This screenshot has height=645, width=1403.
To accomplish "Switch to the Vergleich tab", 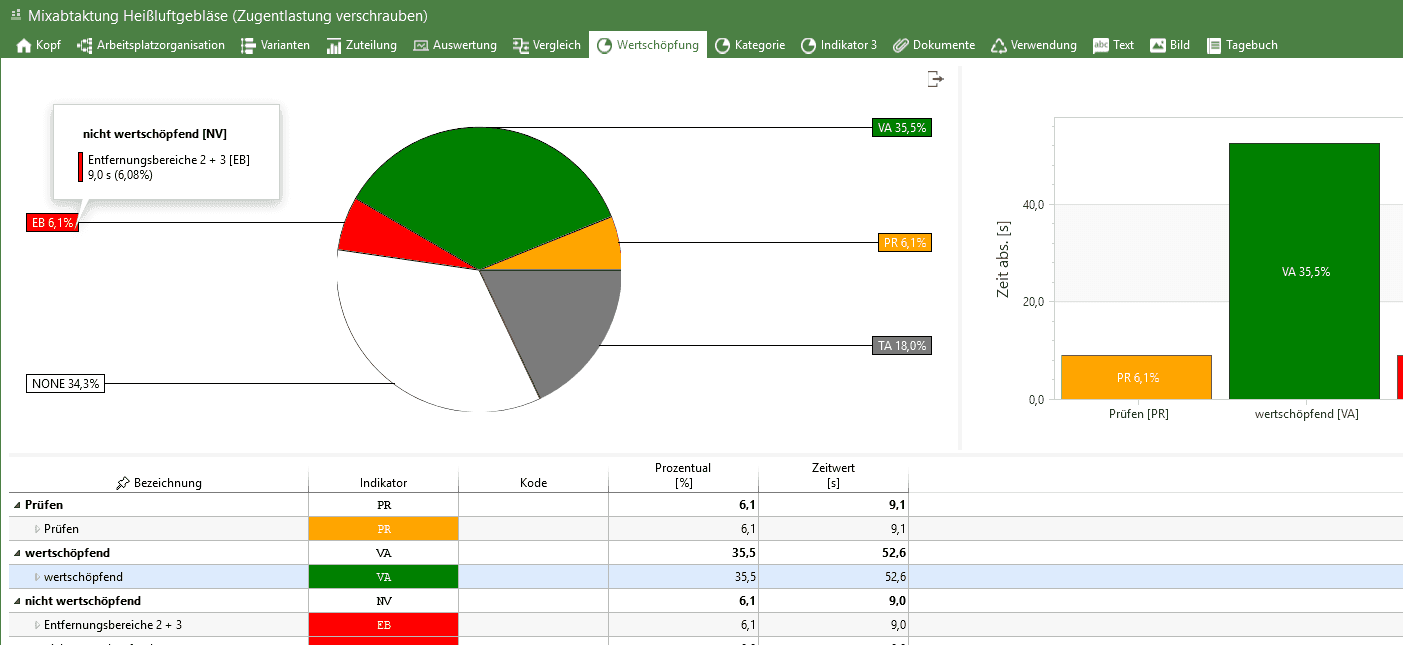I will tap(546, 45).
